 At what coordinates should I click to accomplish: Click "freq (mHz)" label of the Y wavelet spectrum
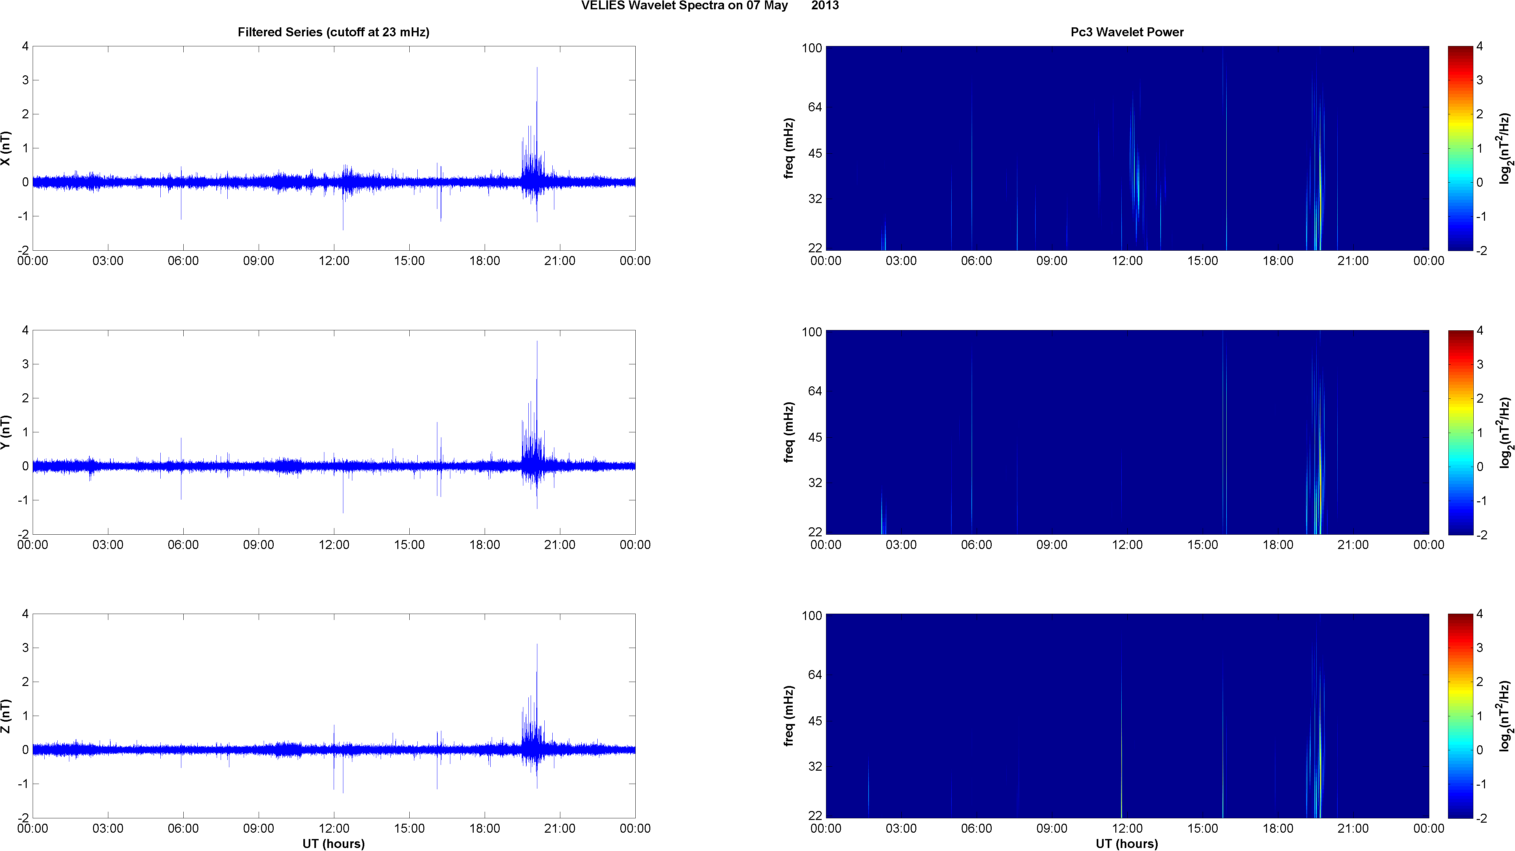coord(789,432)
